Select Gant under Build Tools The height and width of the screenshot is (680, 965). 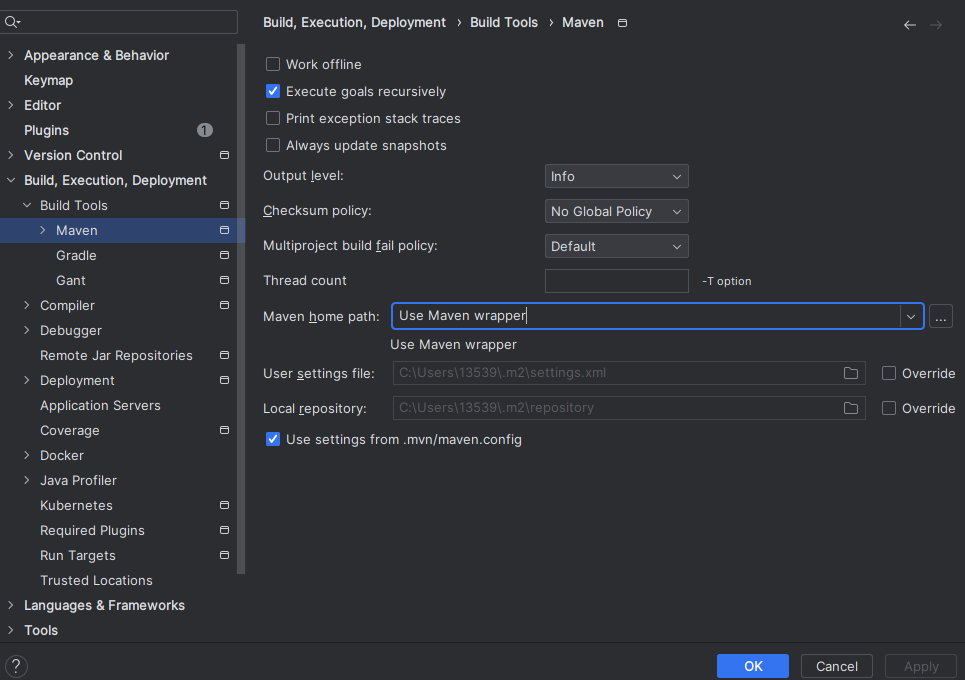click(x=71, y=280)
